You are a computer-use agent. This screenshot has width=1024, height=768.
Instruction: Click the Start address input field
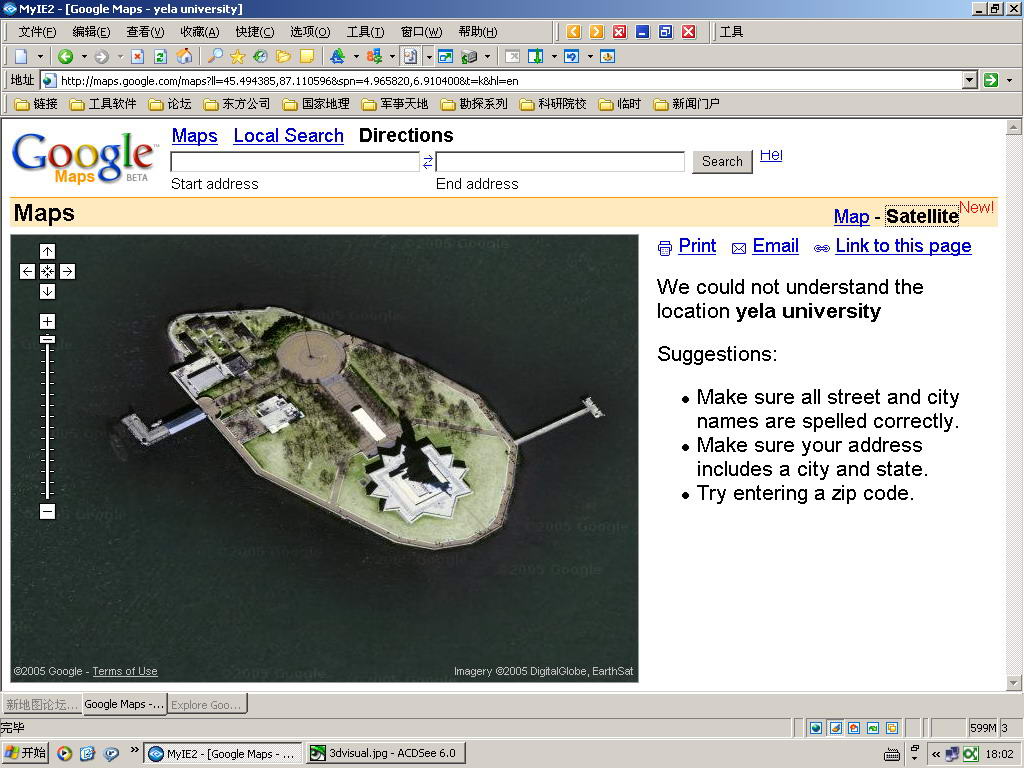(295, 162)
